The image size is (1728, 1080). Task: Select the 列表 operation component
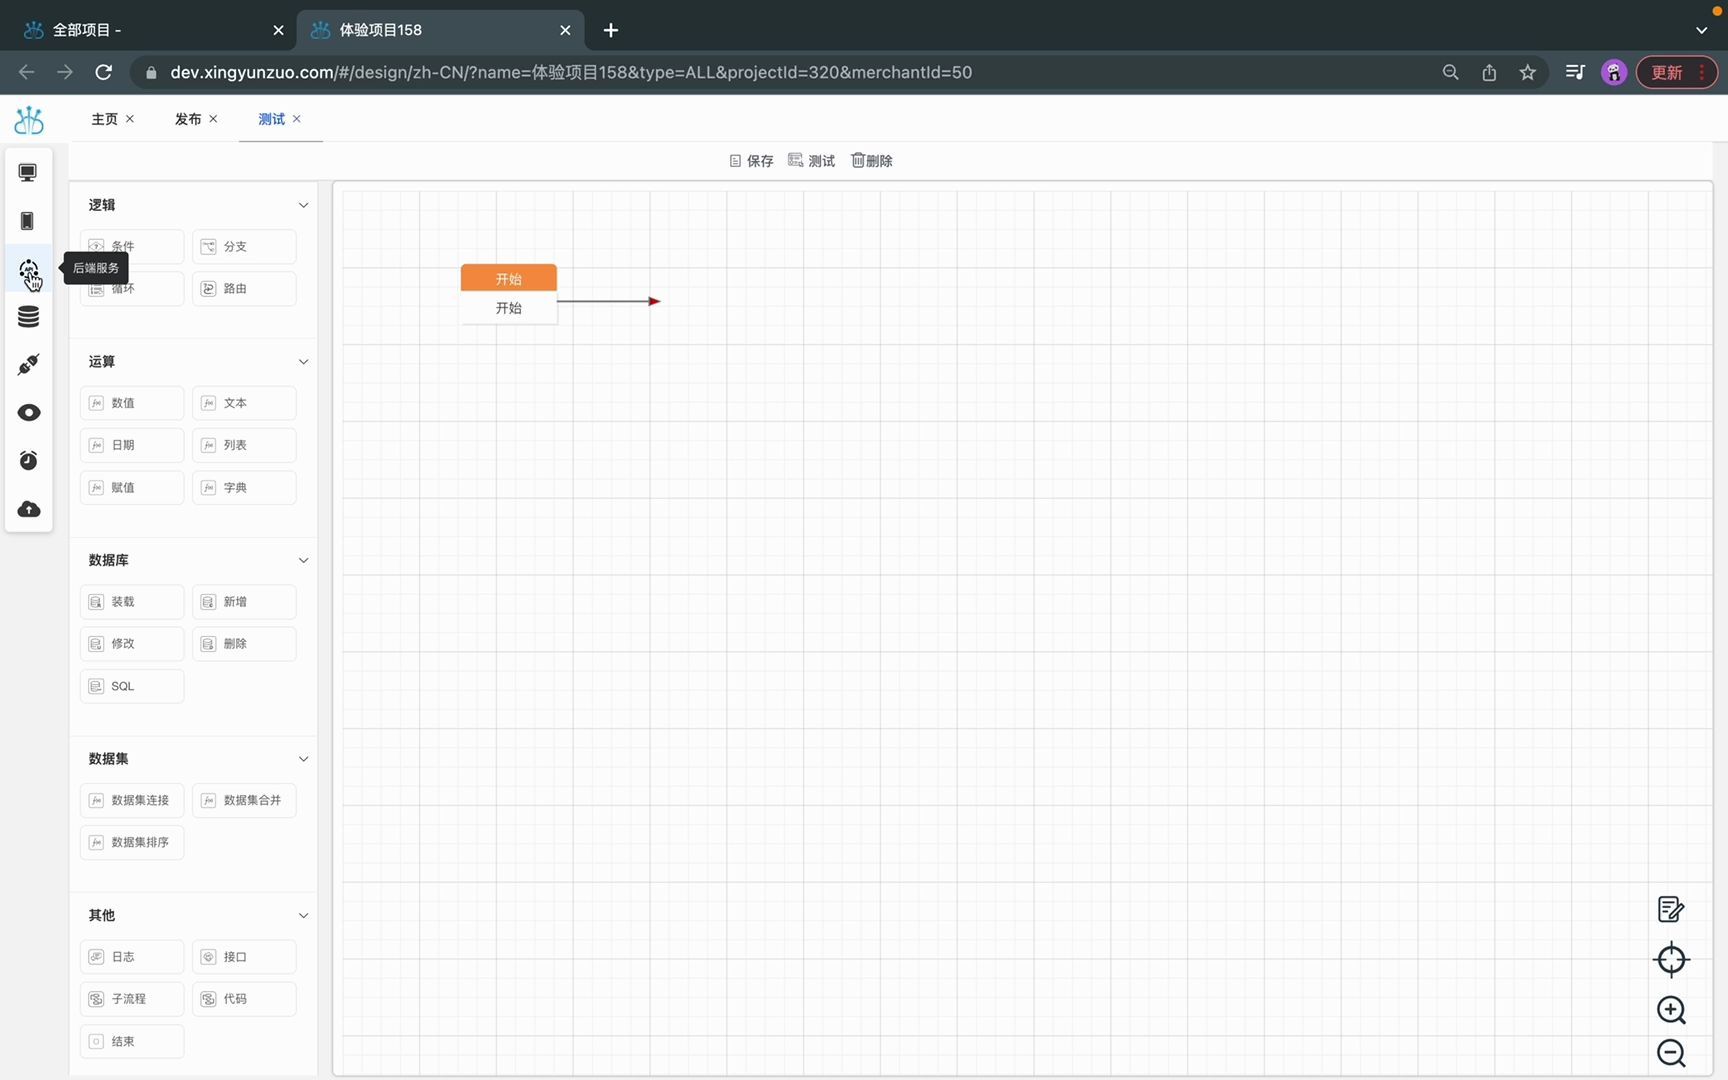(244, 445)
